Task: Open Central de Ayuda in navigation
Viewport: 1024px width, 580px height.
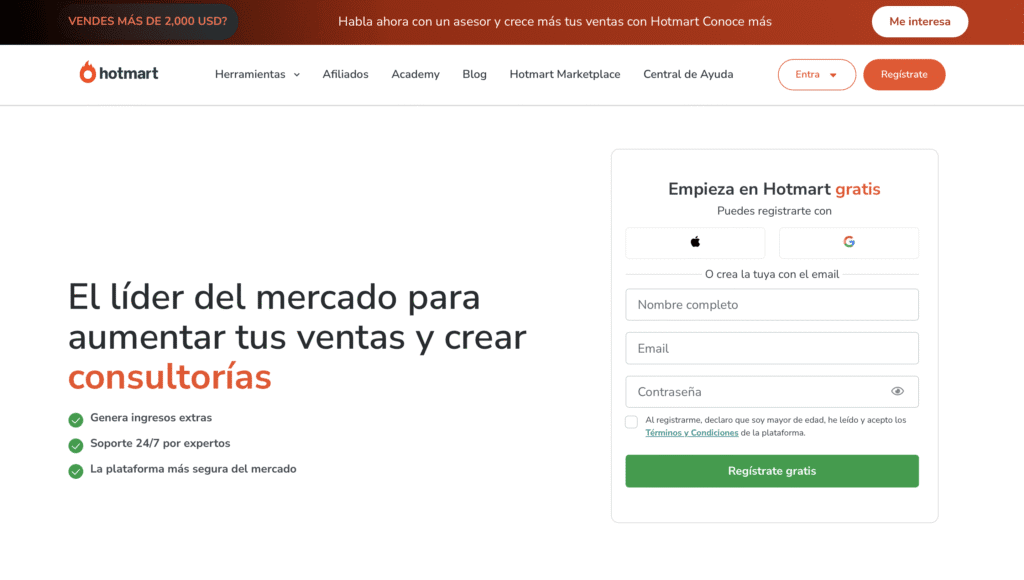Action: (688, 74)
